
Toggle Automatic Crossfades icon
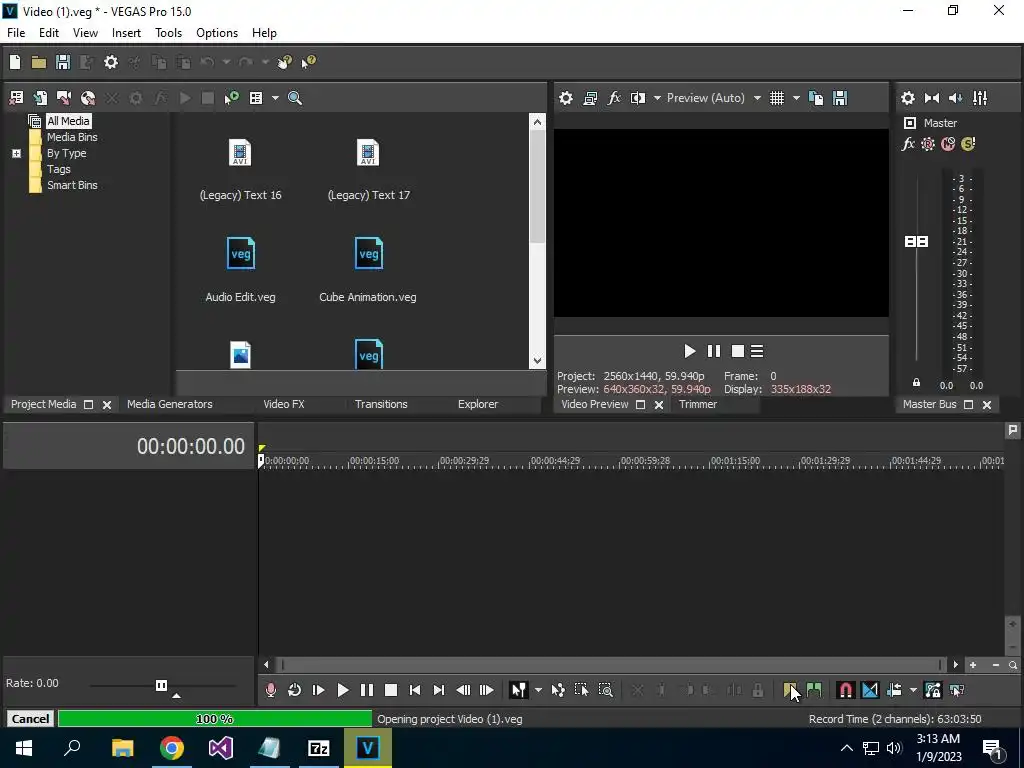point(870,690)
